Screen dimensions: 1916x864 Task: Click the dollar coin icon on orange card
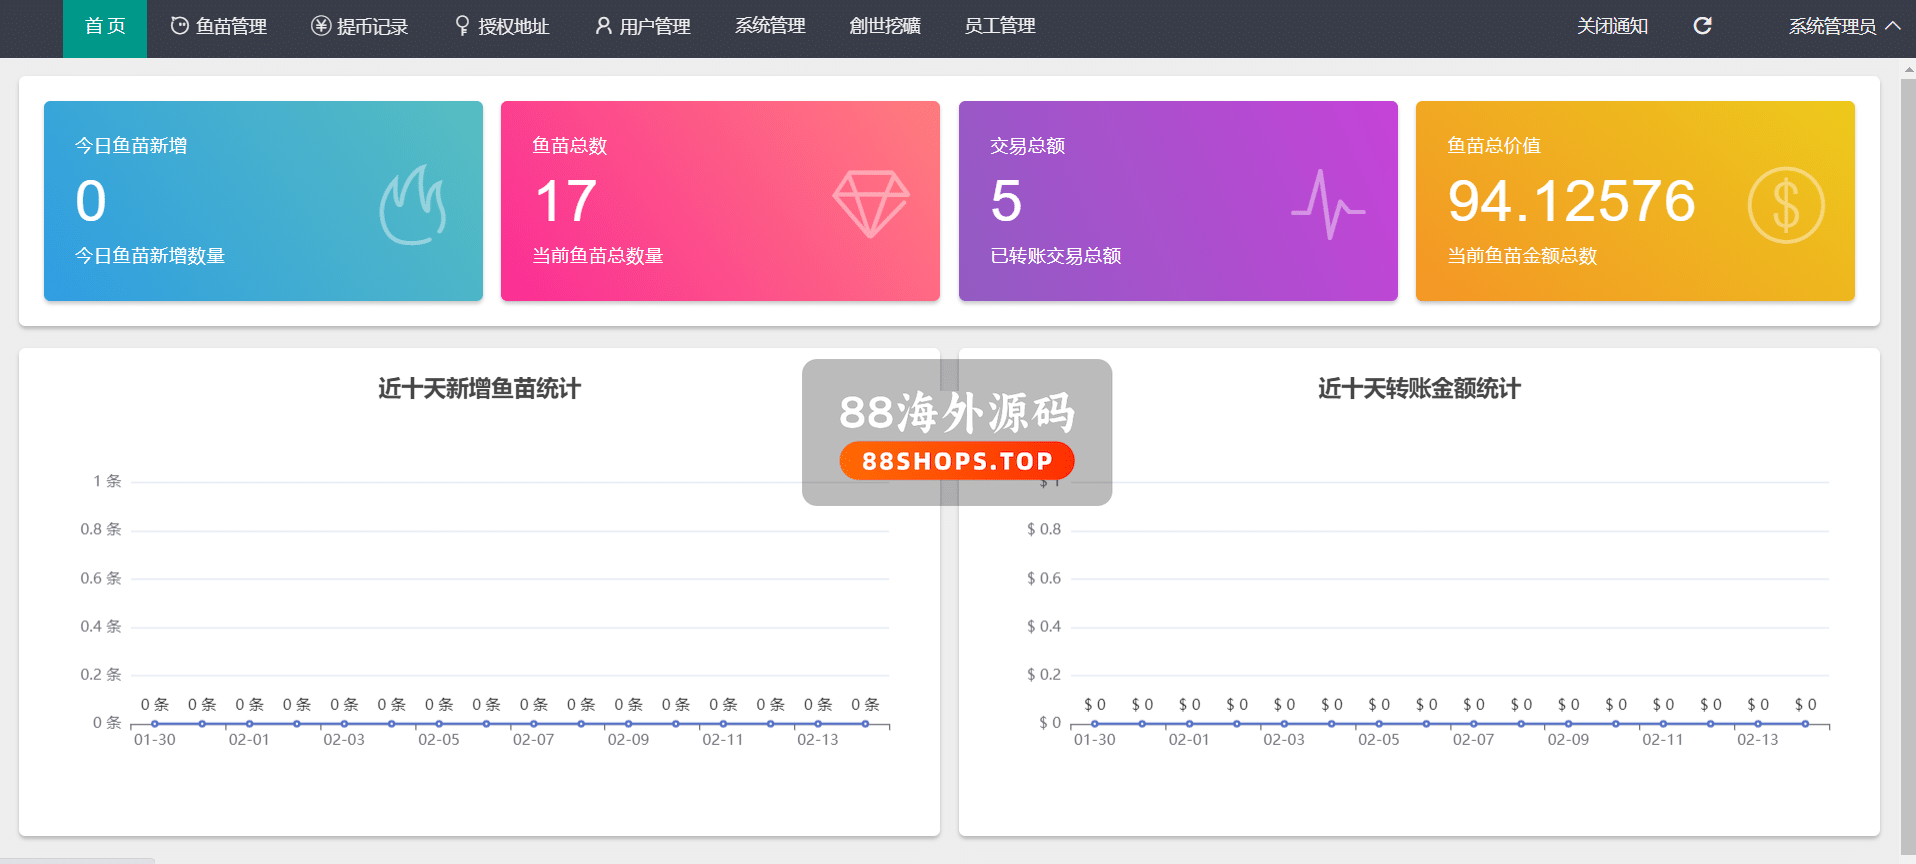[1785, 205]
